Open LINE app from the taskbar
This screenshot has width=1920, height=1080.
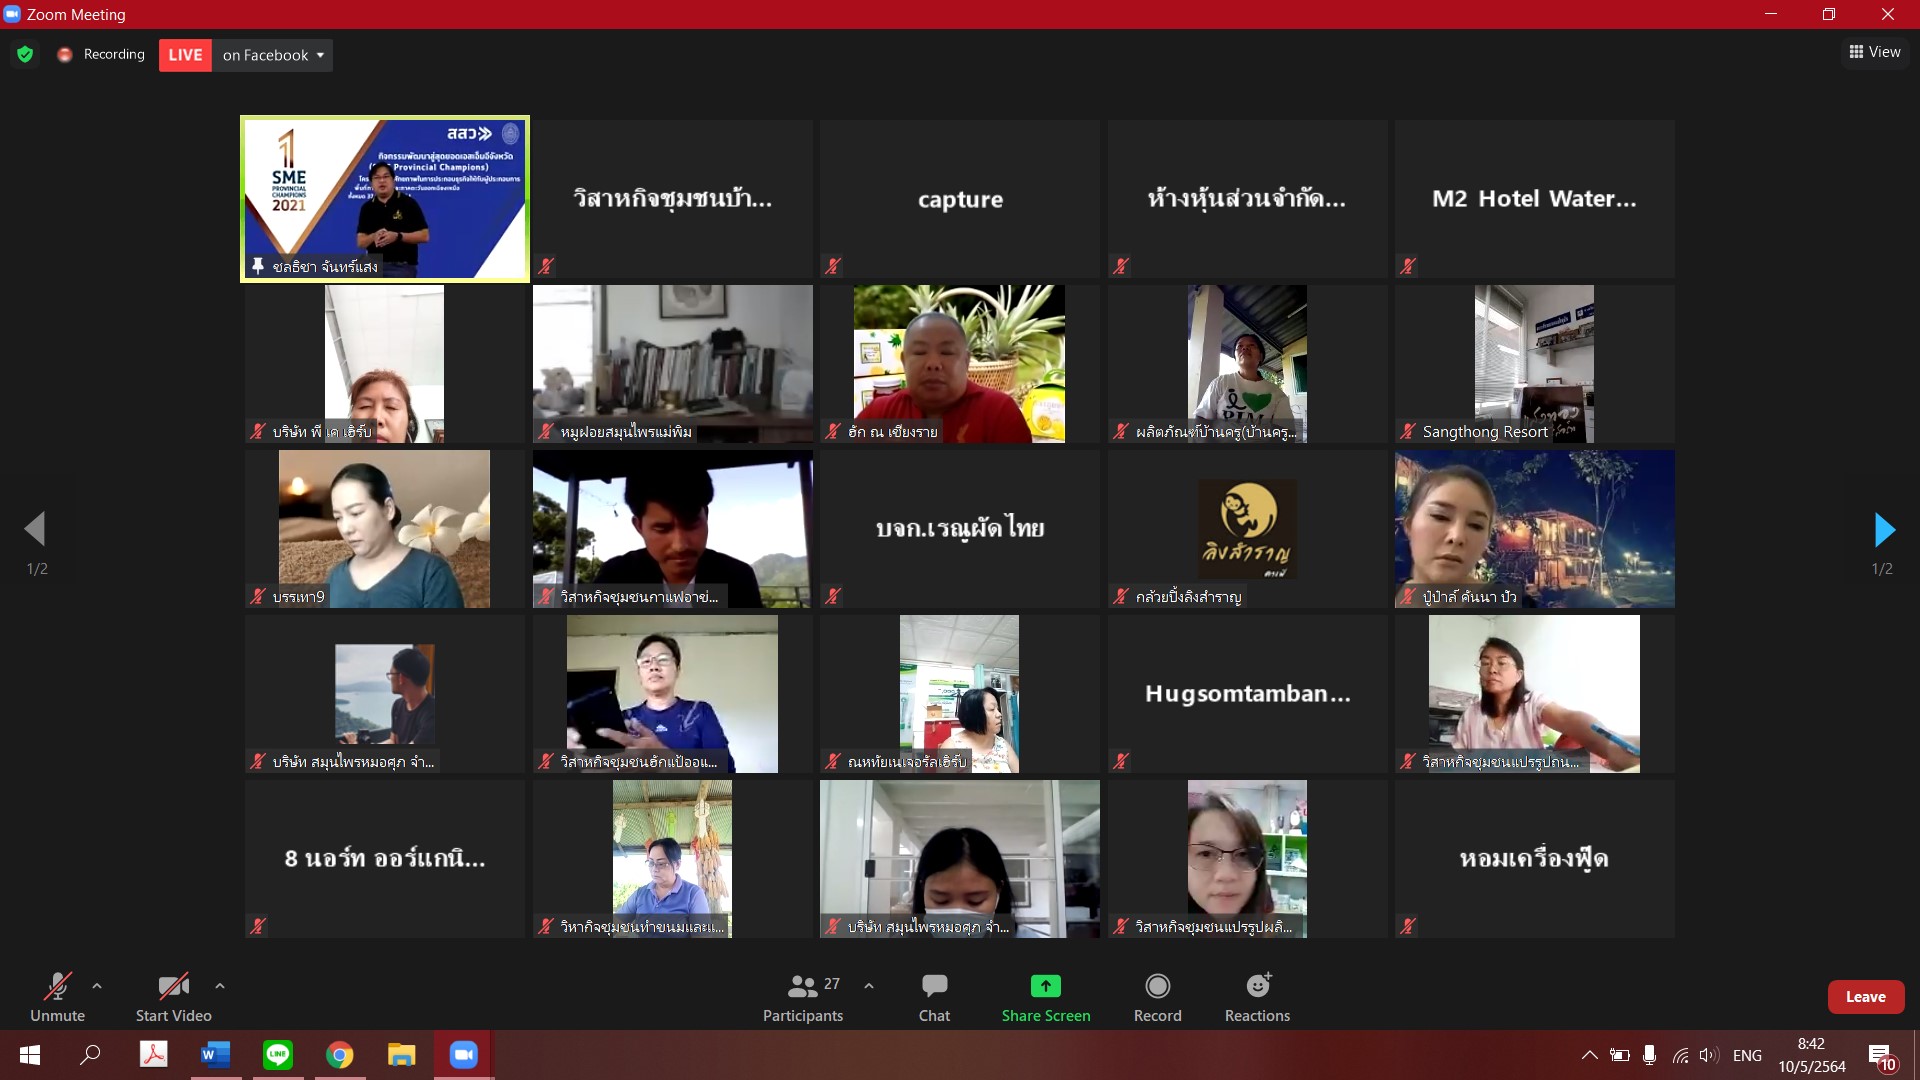point(277,1055)
